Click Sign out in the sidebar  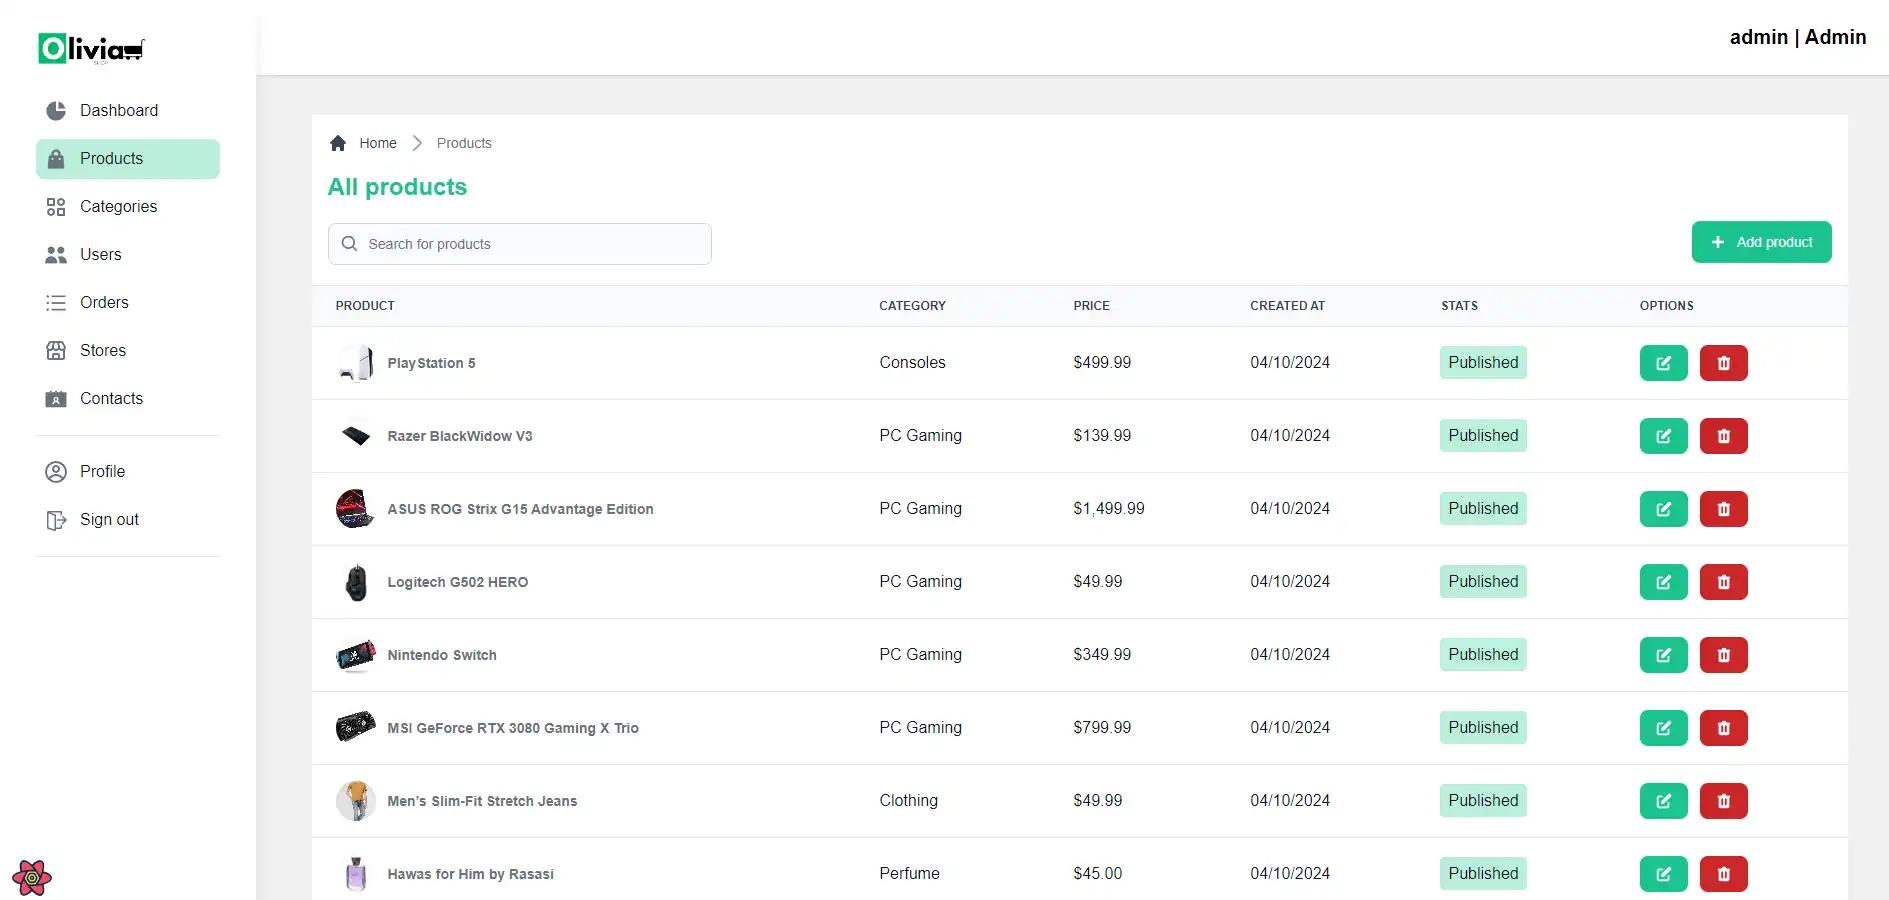109,519
